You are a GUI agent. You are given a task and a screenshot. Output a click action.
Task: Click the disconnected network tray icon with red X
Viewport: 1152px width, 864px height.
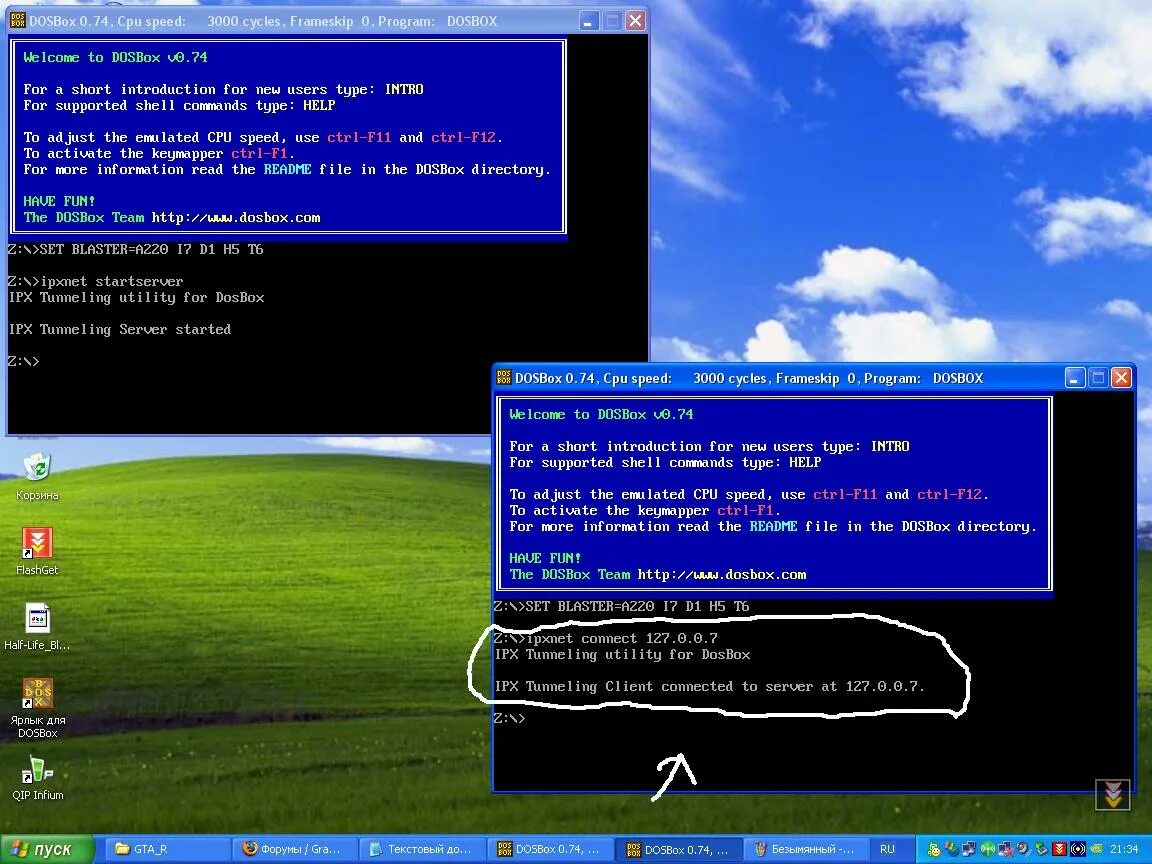(1006, 849)
